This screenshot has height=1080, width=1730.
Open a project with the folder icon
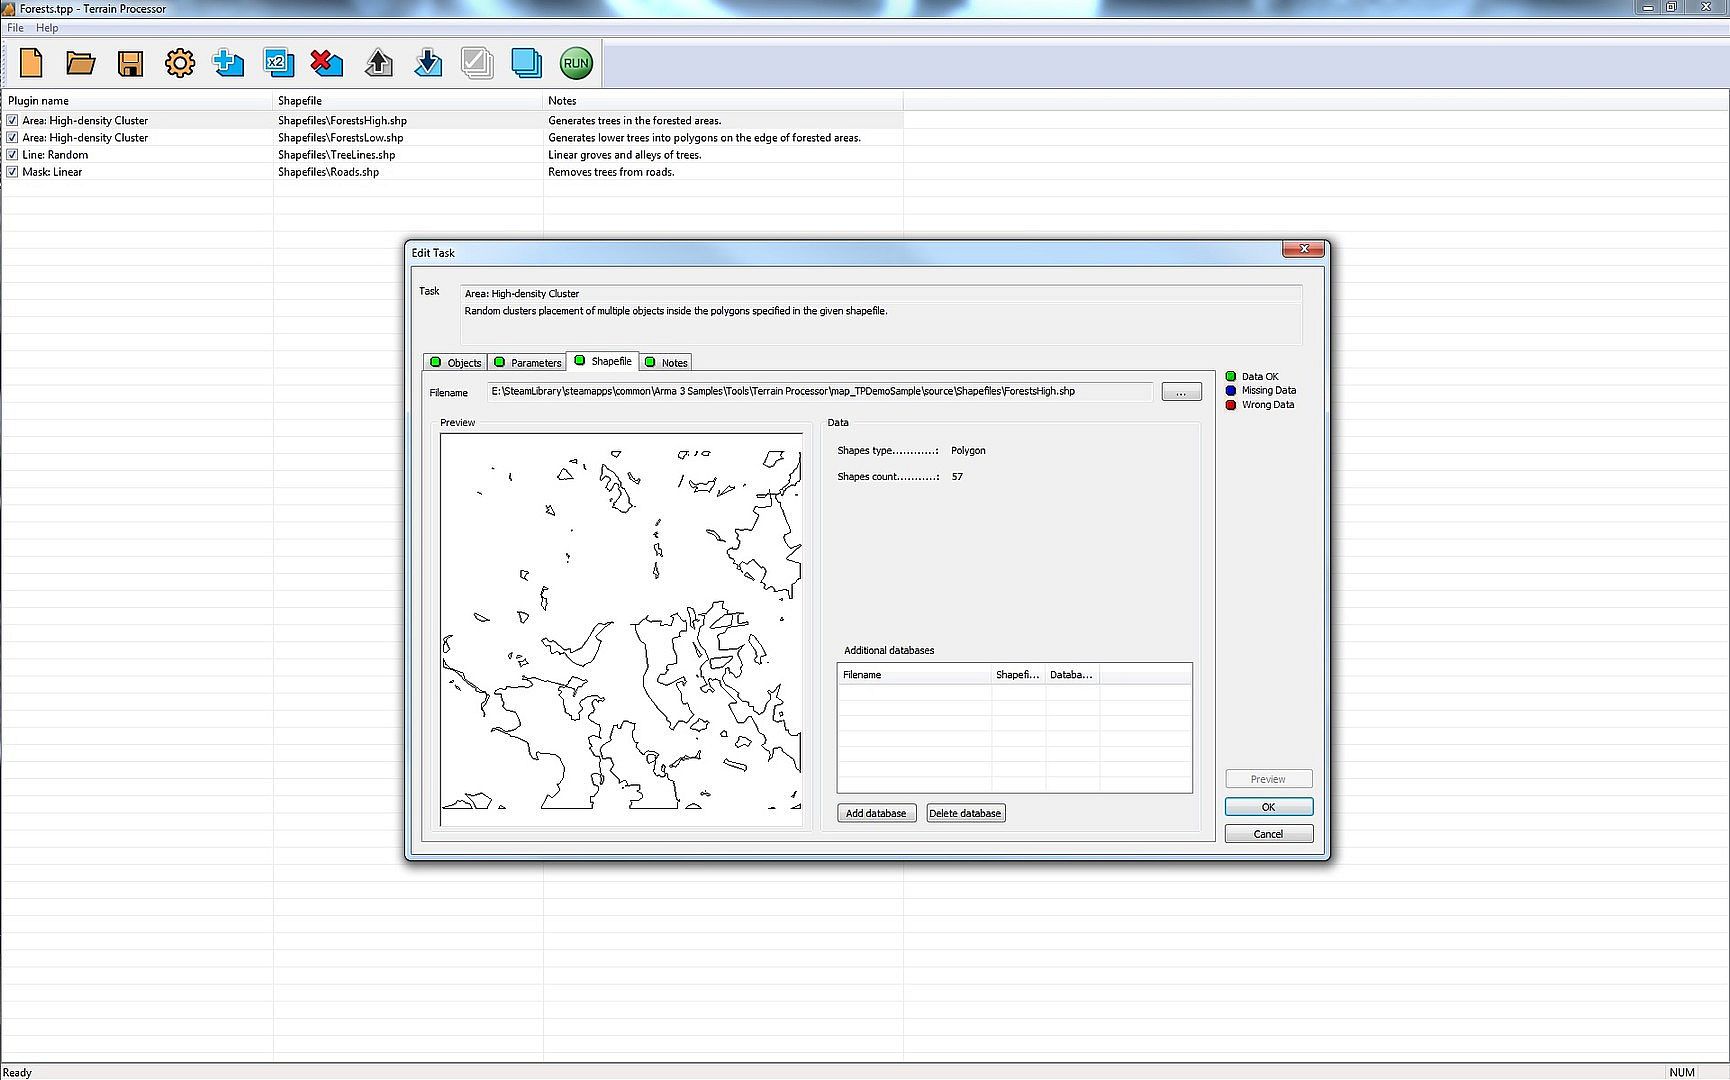(x=80, y=63)
